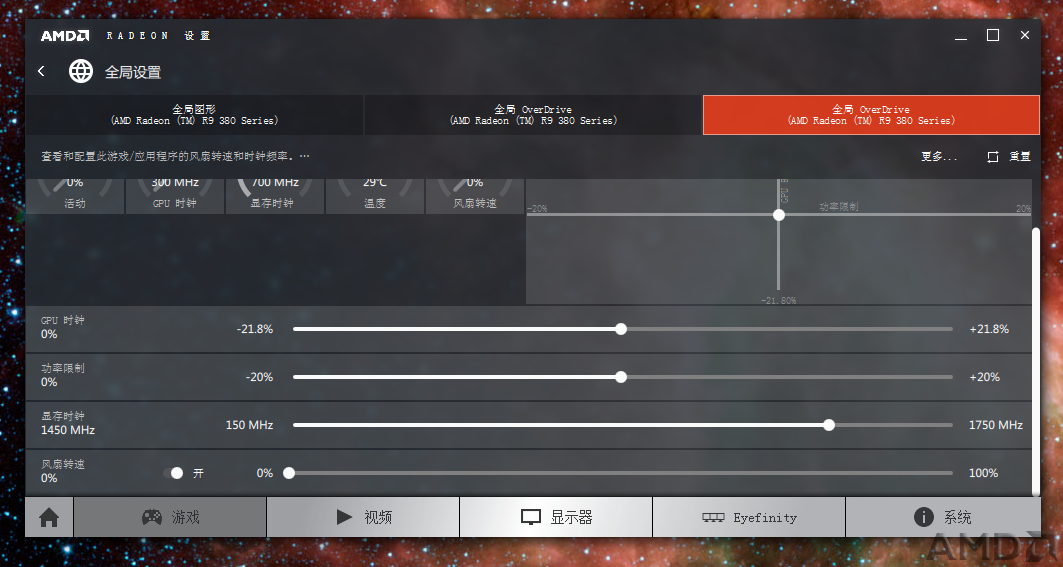1063x567 pixels.
Task: Click the white point on power graph
Action: (x=779, y=215)
